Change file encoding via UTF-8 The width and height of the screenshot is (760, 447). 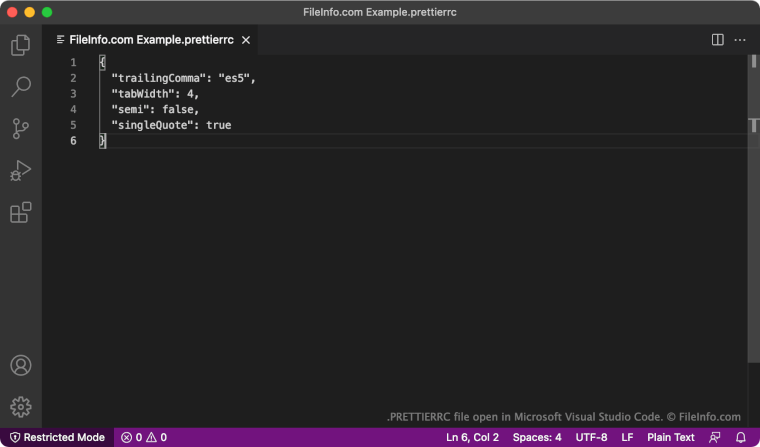[591, 437]
